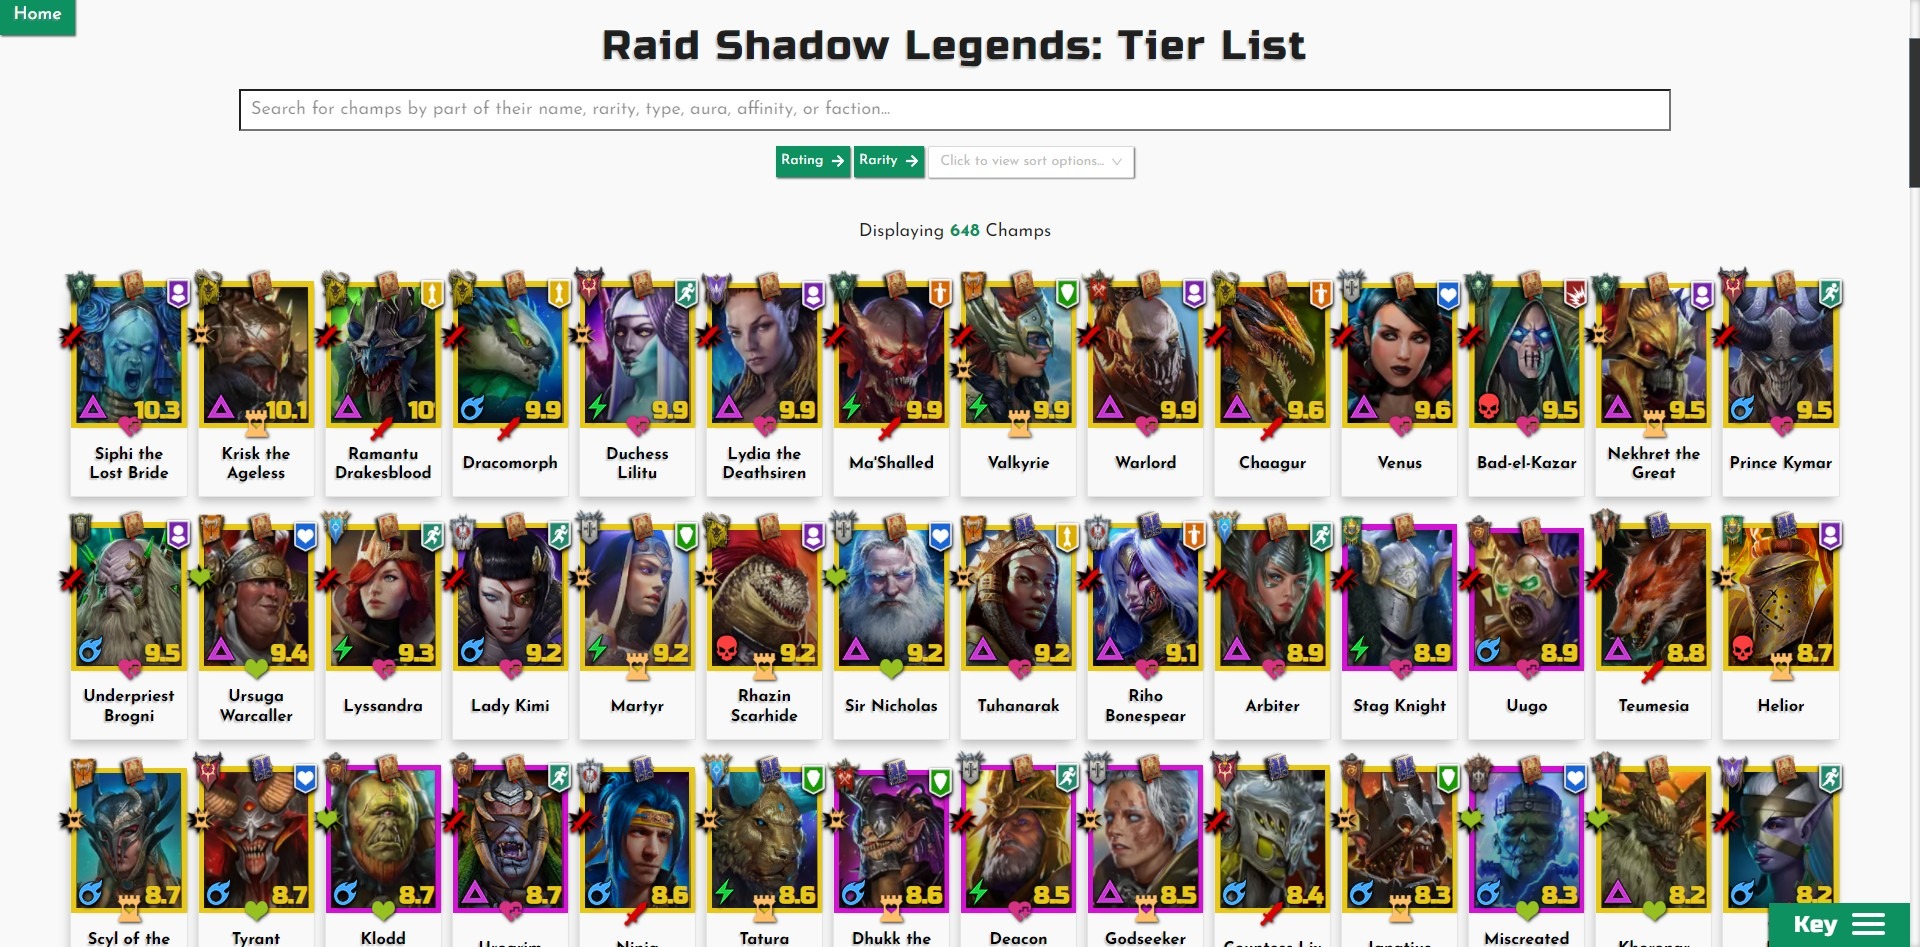Select the Arbiter champion portrait

(x=1272, y=594)
